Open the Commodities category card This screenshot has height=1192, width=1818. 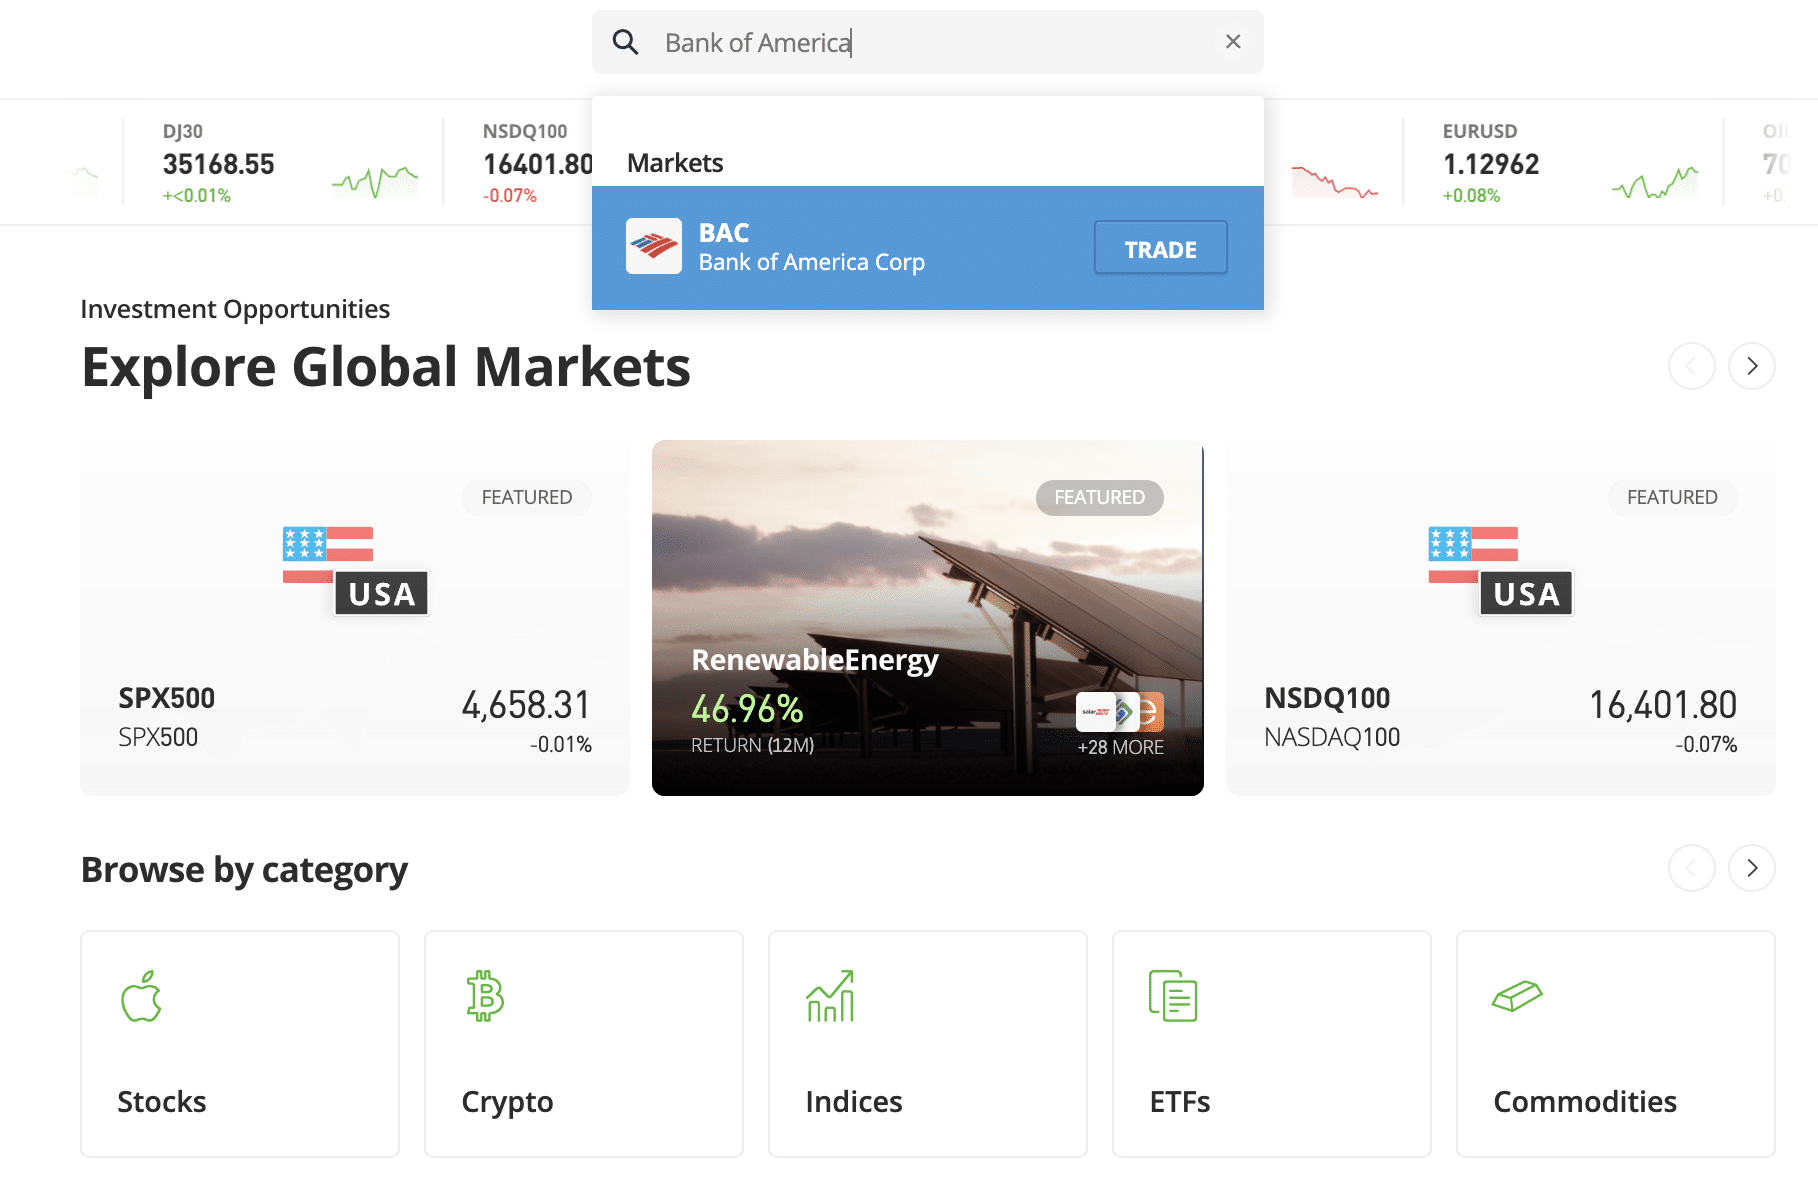tap(1616, 1044)
